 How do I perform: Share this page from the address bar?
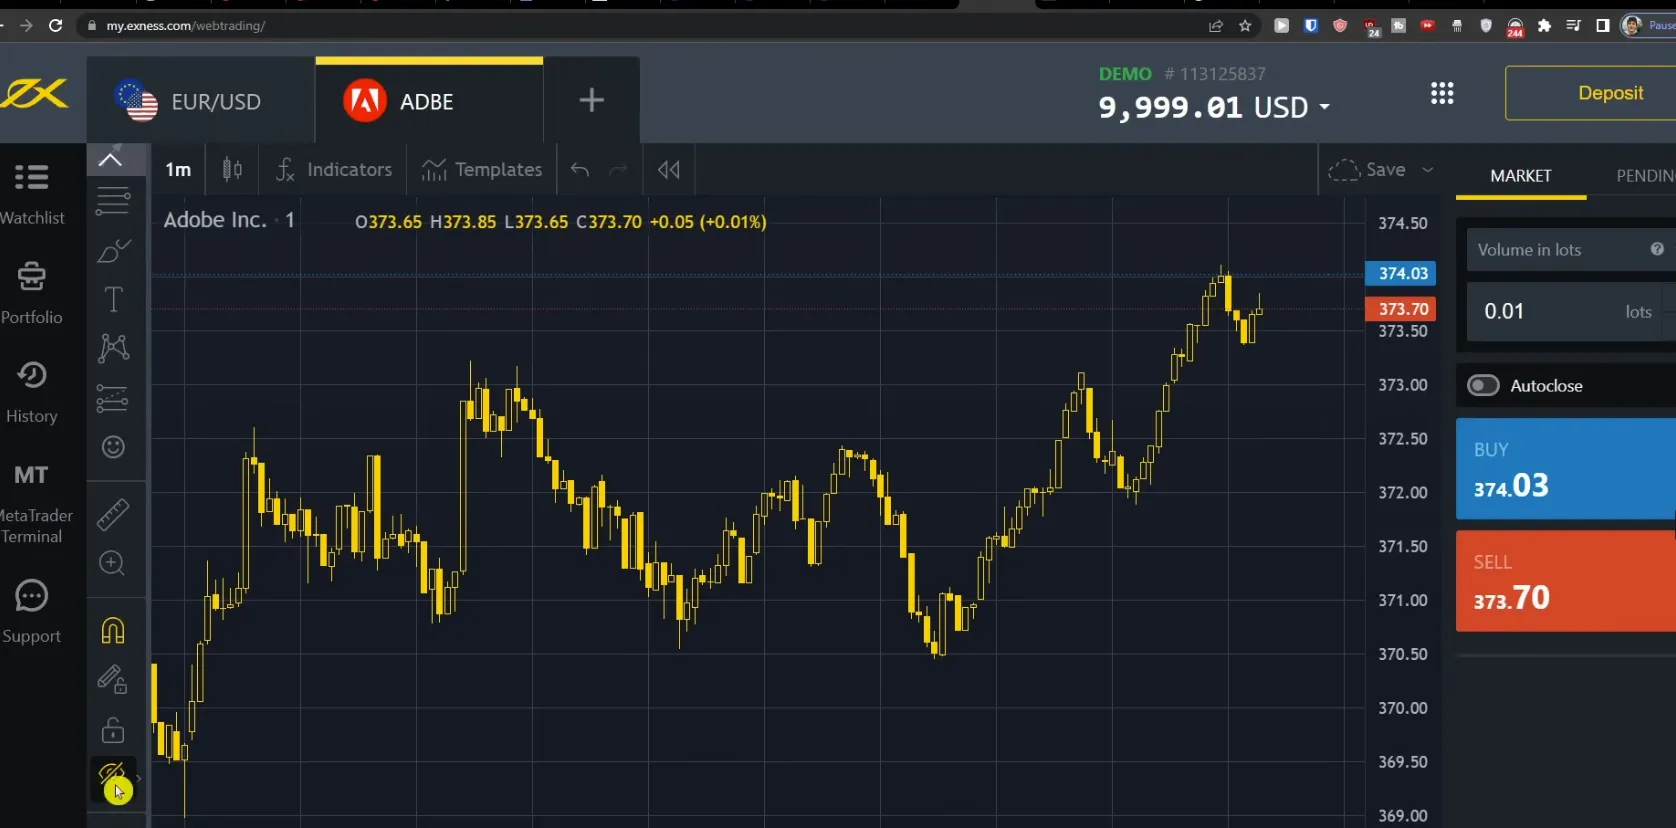pos(1216,26)
